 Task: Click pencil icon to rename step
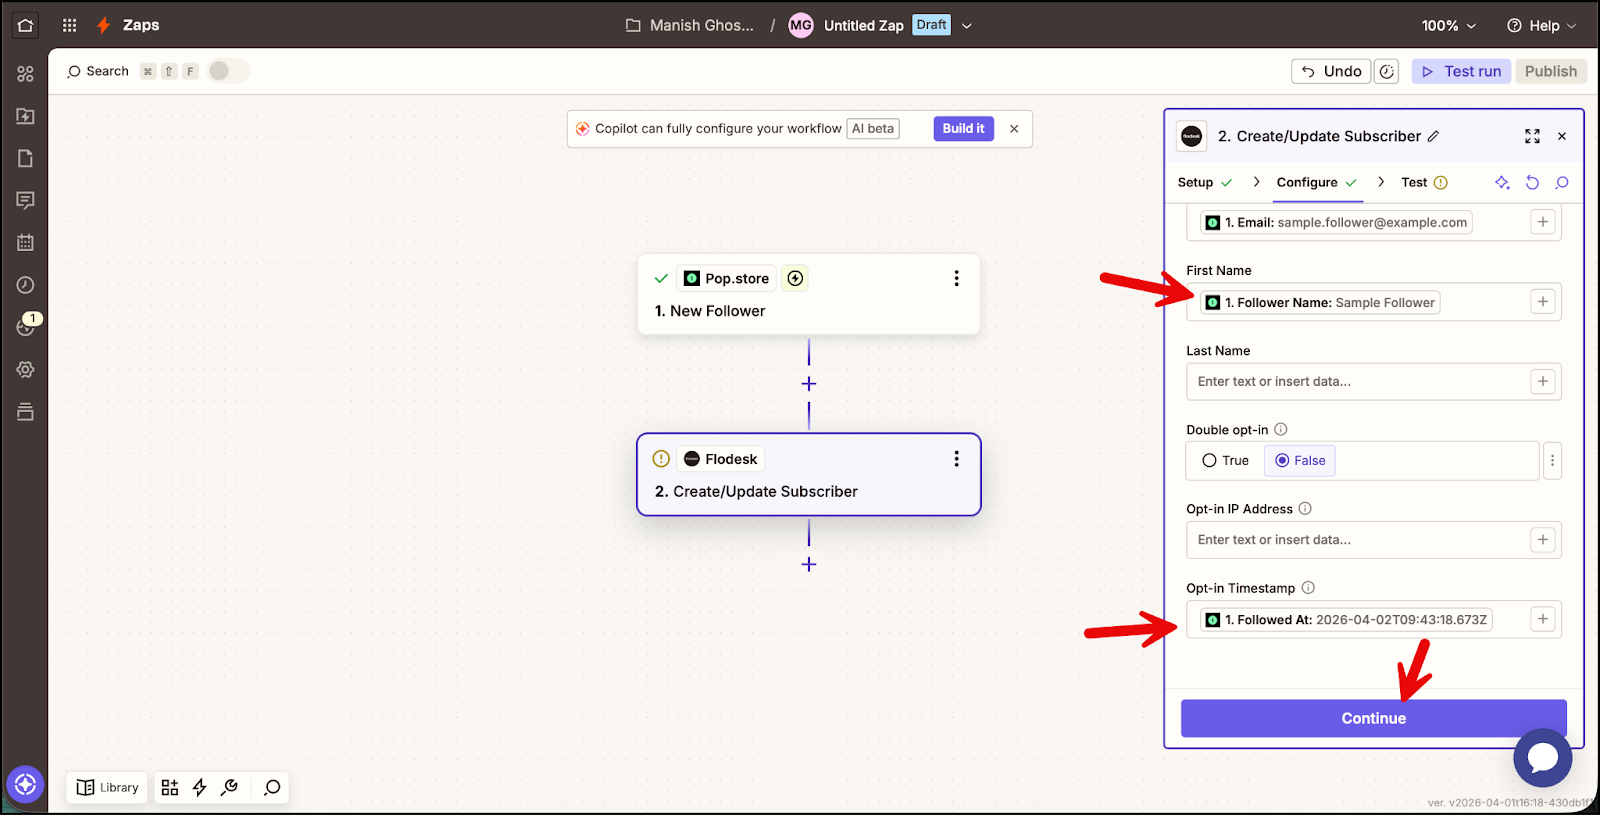[1433, 136]
